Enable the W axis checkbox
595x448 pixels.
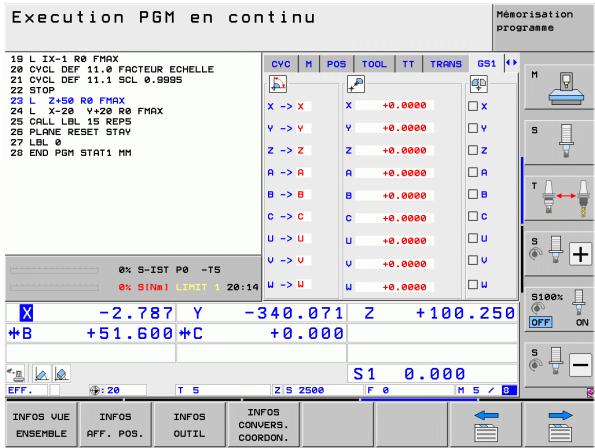(473, 285)
